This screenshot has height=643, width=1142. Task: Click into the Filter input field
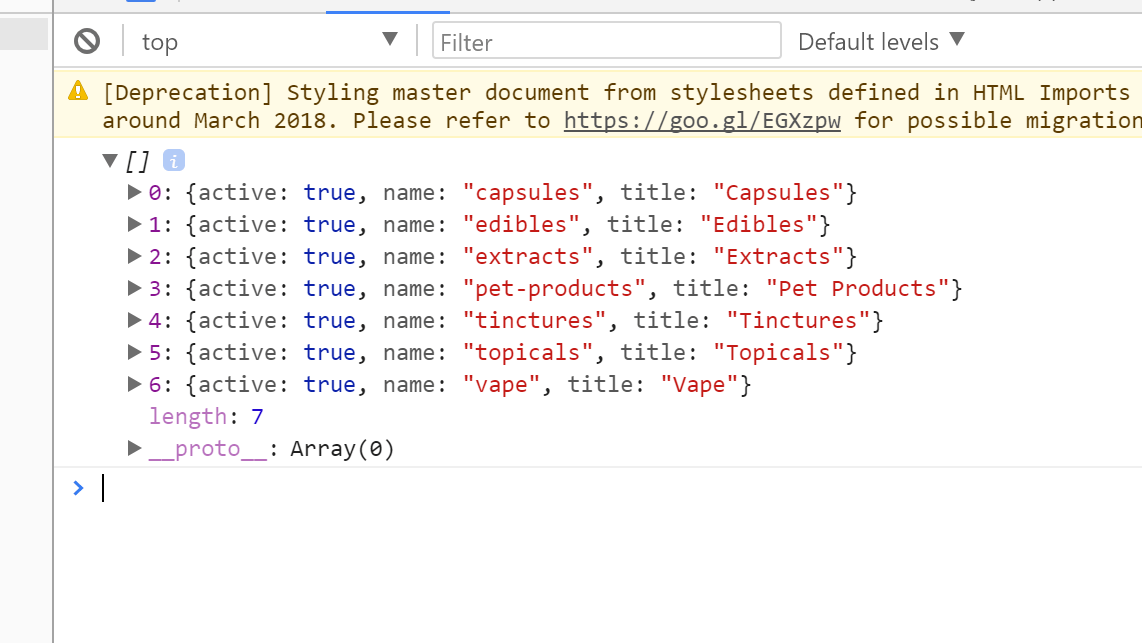coord(607,41)
